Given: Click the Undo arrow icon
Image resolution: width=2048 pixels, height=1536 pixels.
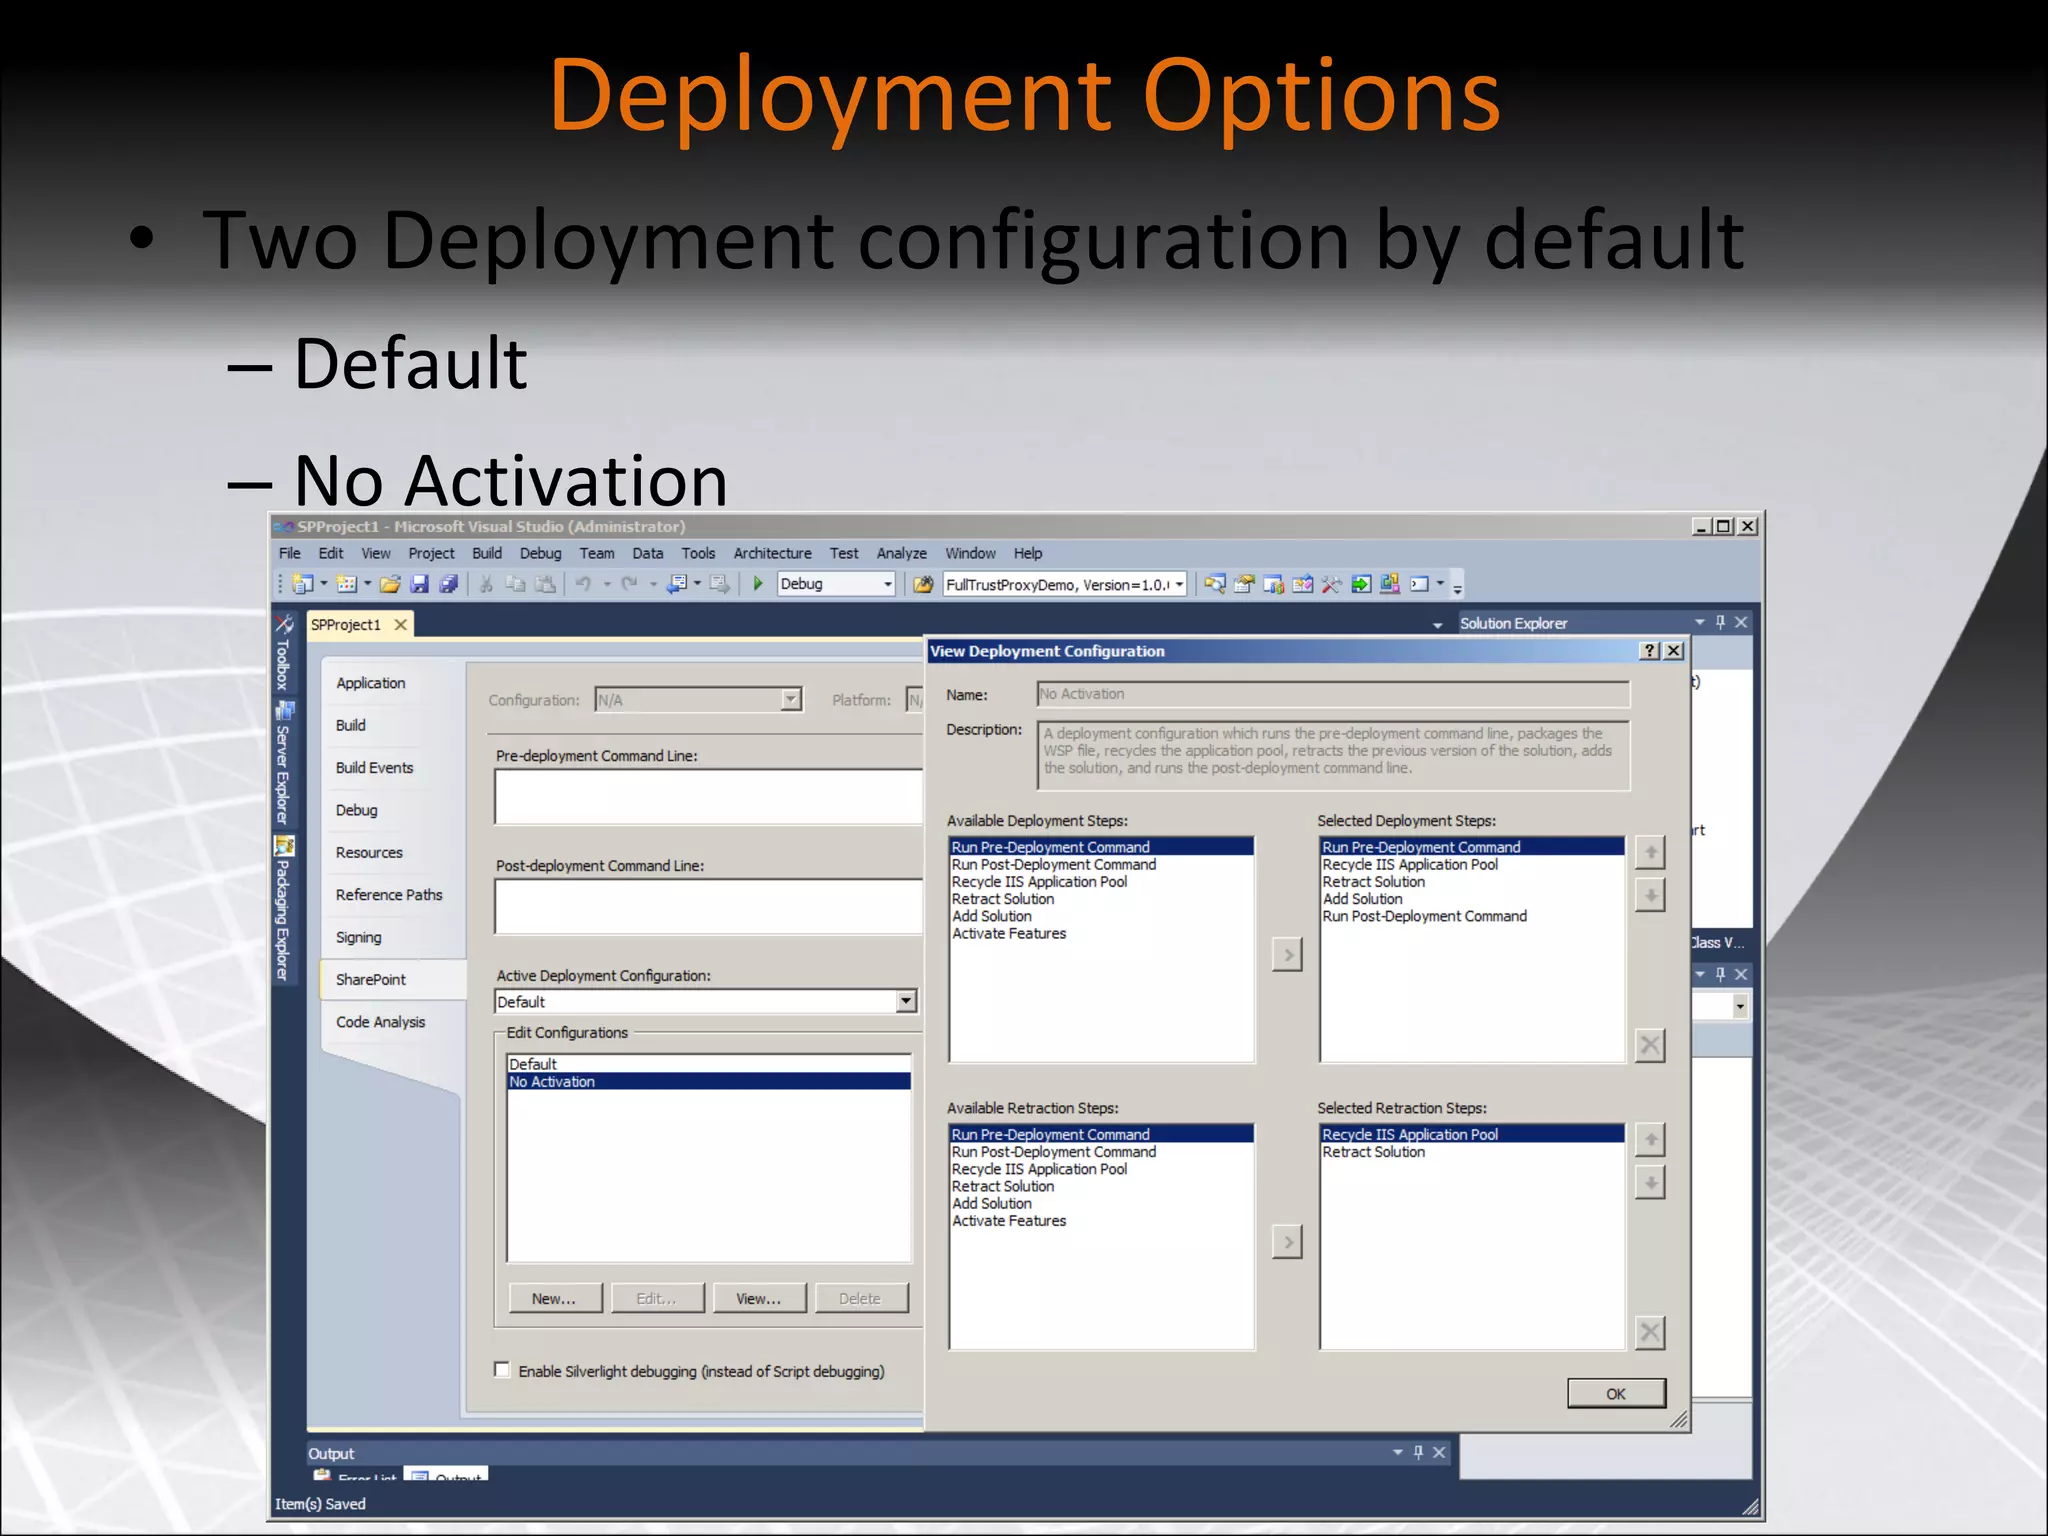Looking at the screenshot, I should tap(583, 584).
